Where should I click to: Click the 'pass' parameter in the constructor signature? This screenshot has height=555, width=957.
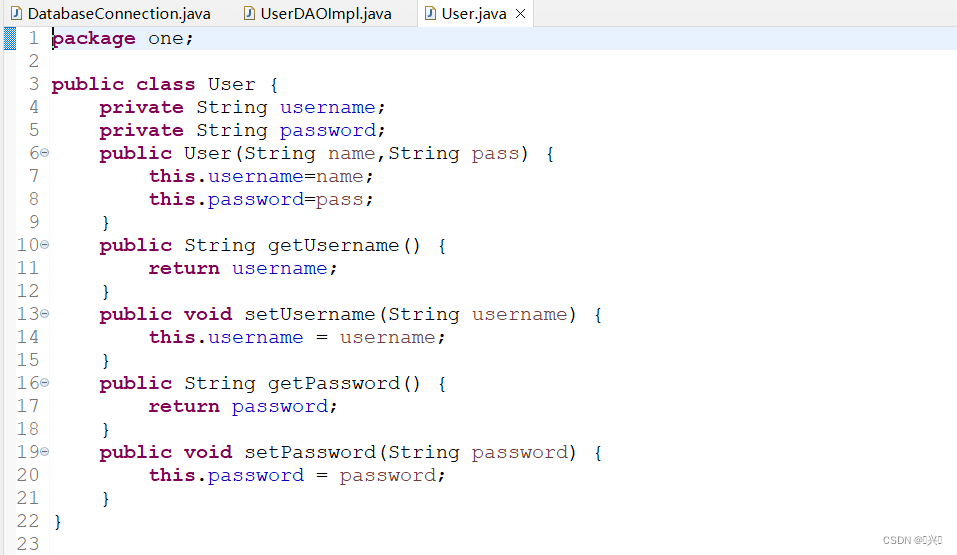pyautogui.click(x=496, y=154)
